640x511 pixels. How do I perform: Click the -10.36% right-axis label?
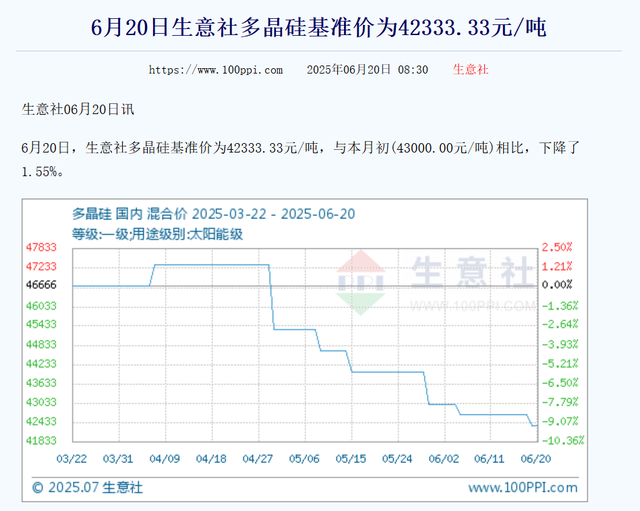pyautogui.click(x=563, y=441)
